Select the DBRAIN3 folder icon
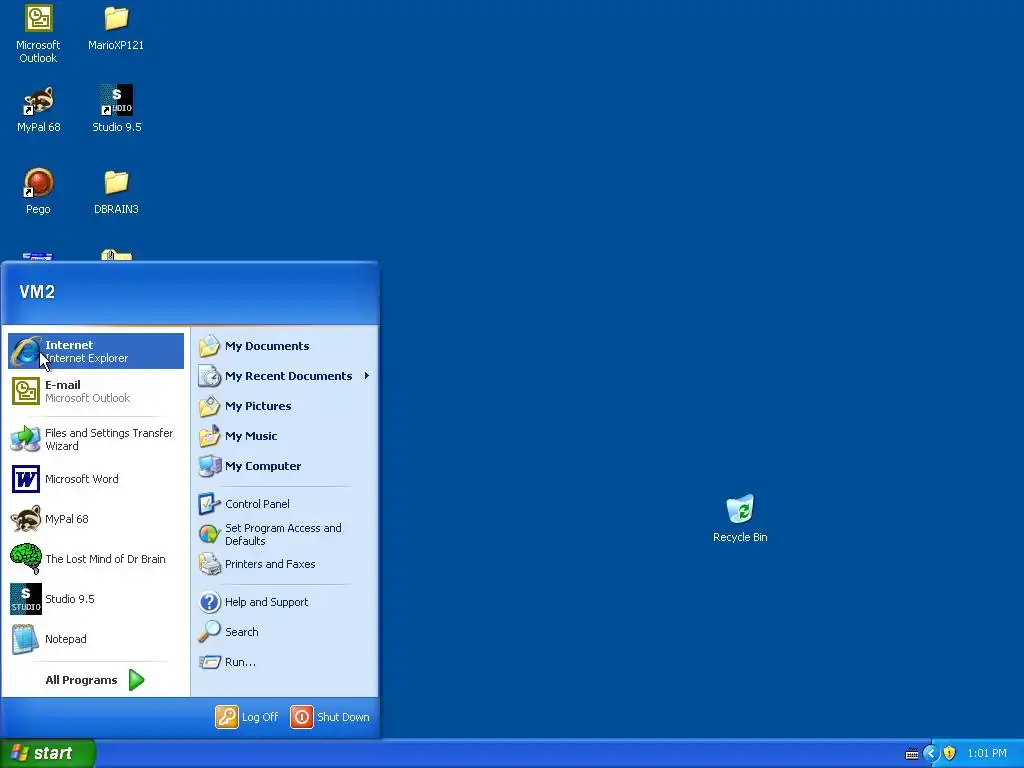Screen dimensions: 1024x768 116,191
